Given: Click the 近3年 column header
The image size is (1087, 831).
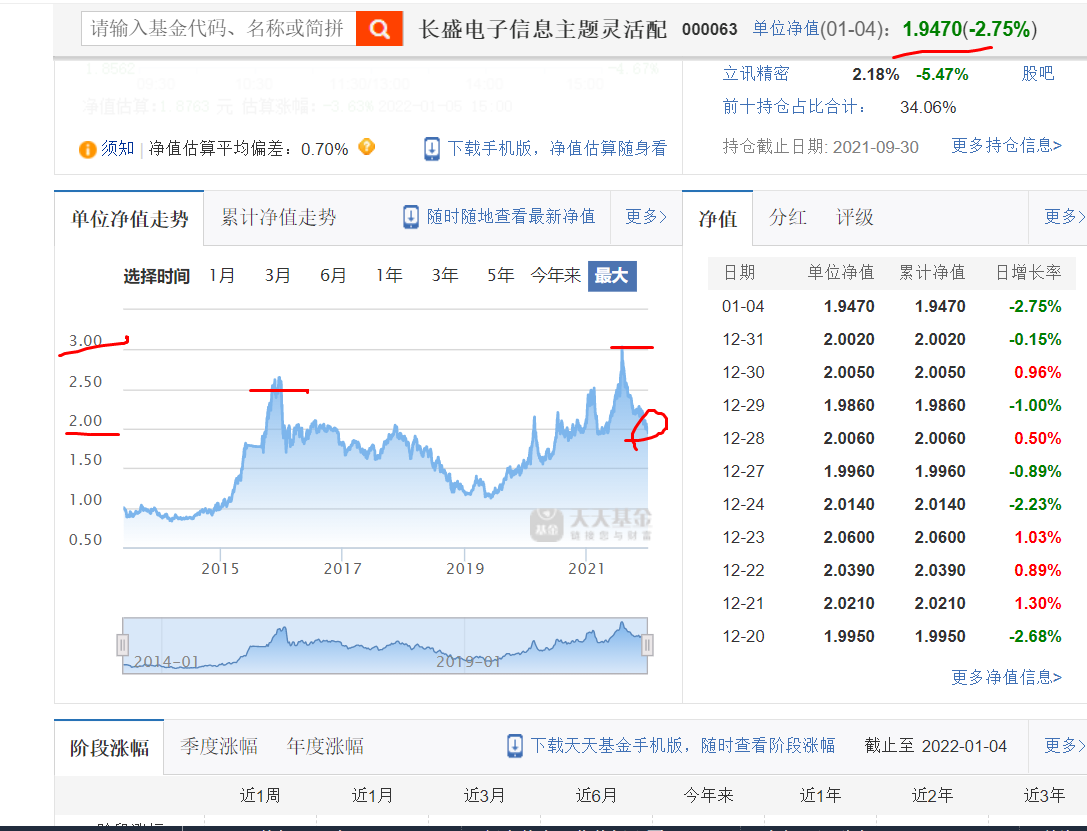Looking at the screenshot, I should pyautogui.click(x=1044, y=795).
